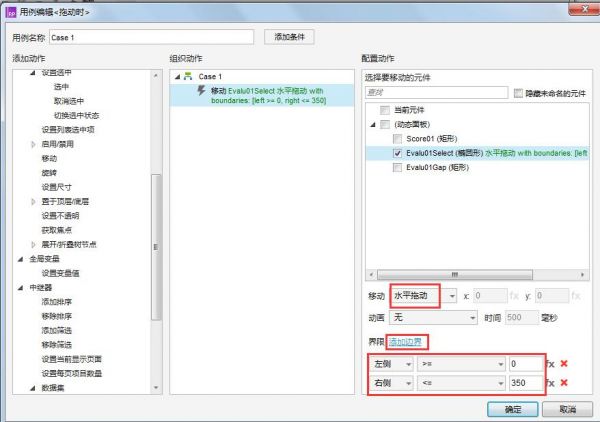The image size is (600, 422).
Task: Remove the 右侧 boundary using the red X
Action: [565, 383]
